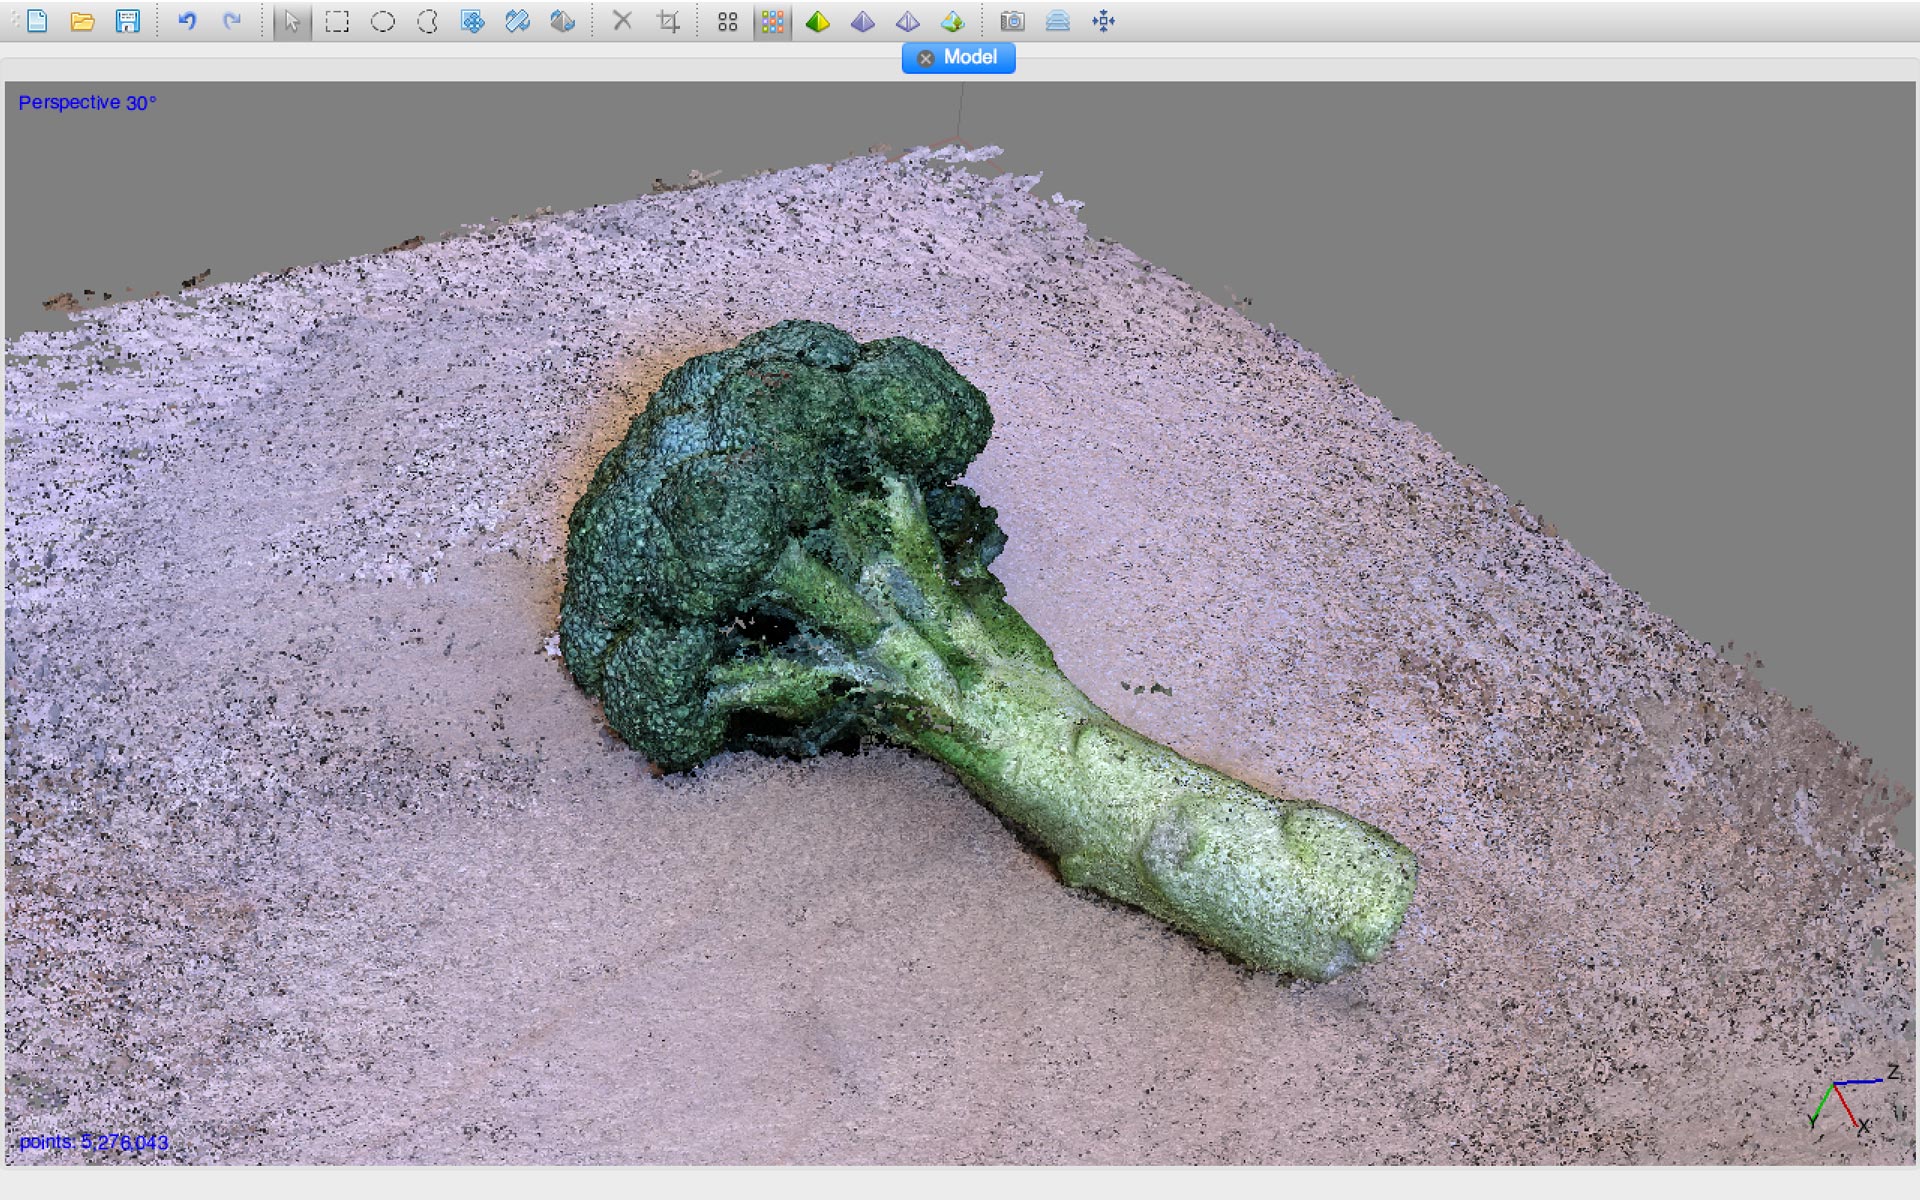Switch to solid model view

click(x=862, y=21)
